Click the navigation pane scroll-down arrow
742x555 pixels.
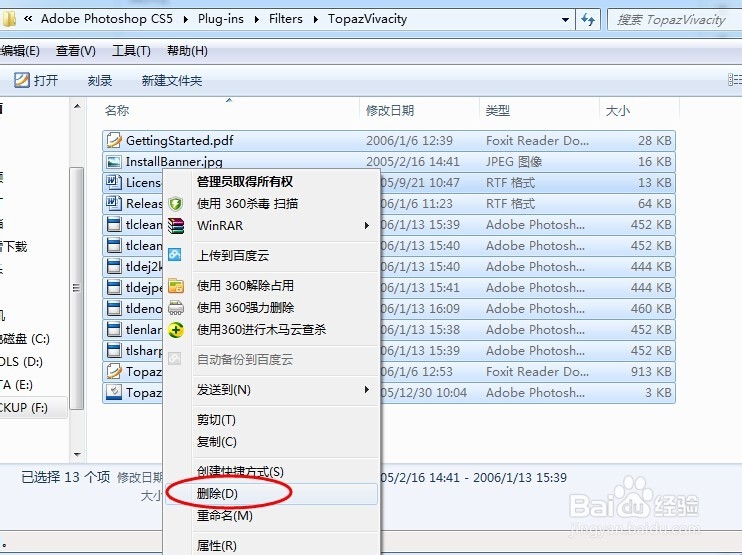(77, 455)
